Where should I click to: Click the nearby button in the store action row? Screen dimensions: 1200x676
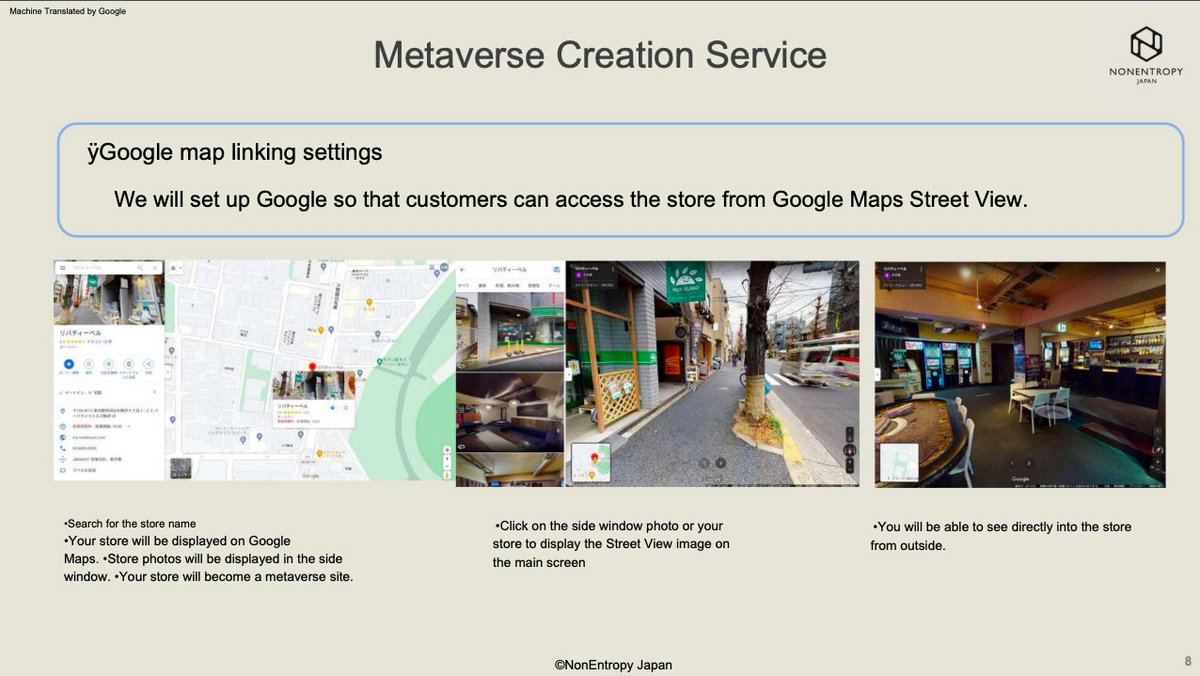(x=108, y=364)
